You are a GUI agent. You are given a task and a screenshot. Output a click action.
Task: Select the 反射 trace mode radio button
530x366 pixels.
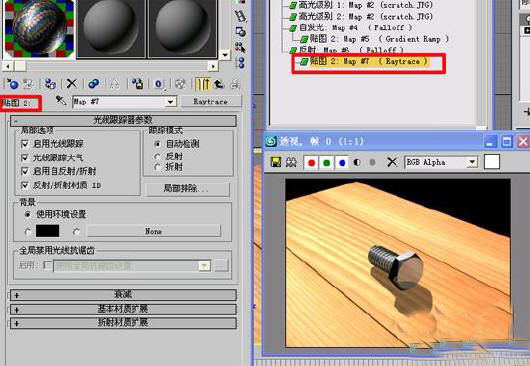click(157, 156)
